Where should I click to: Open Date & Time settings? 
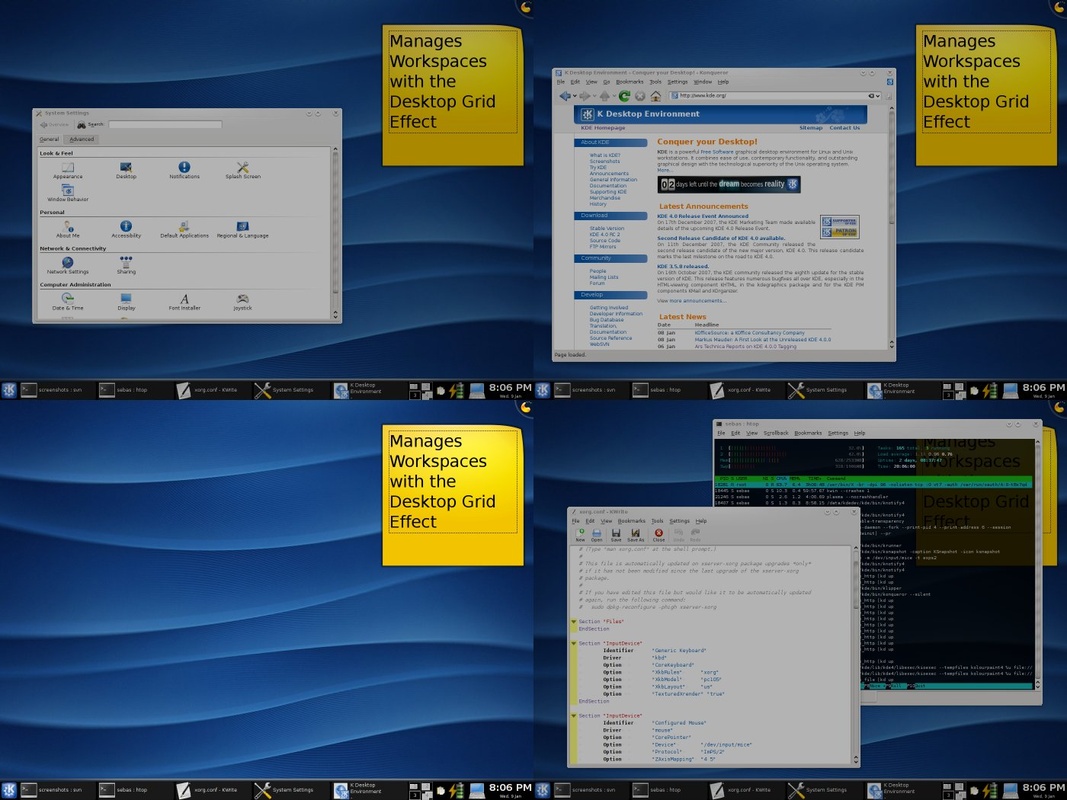pos(67,301)
